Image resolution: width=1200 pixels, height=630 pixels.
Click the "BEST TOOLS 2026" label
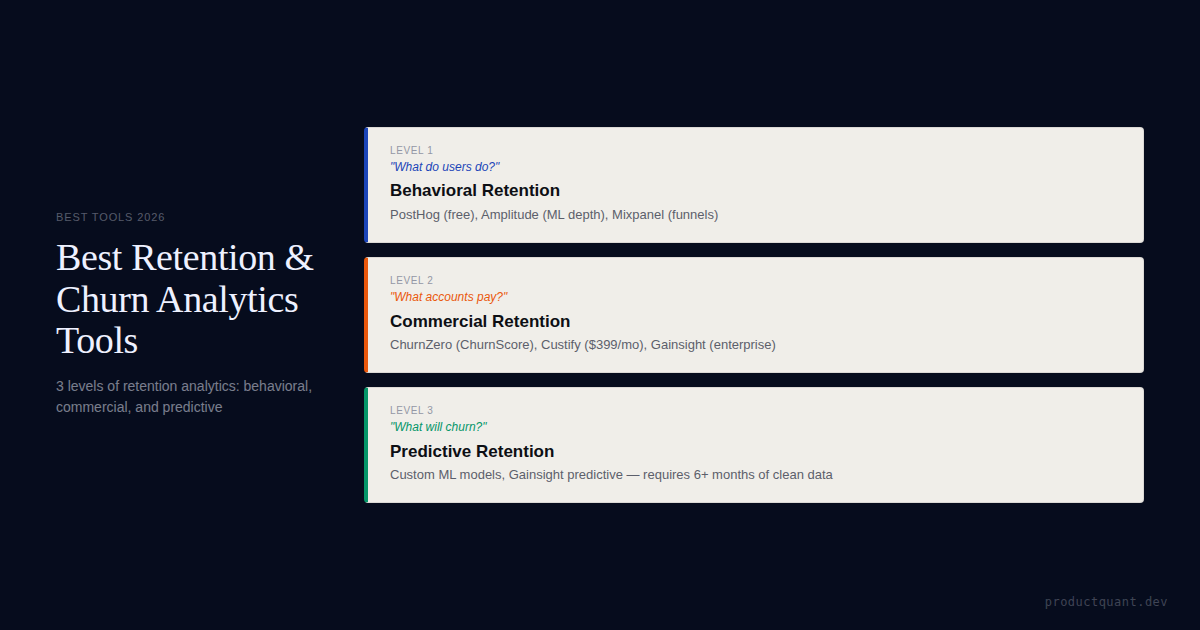pyautogui.click(x=110, y=217)
